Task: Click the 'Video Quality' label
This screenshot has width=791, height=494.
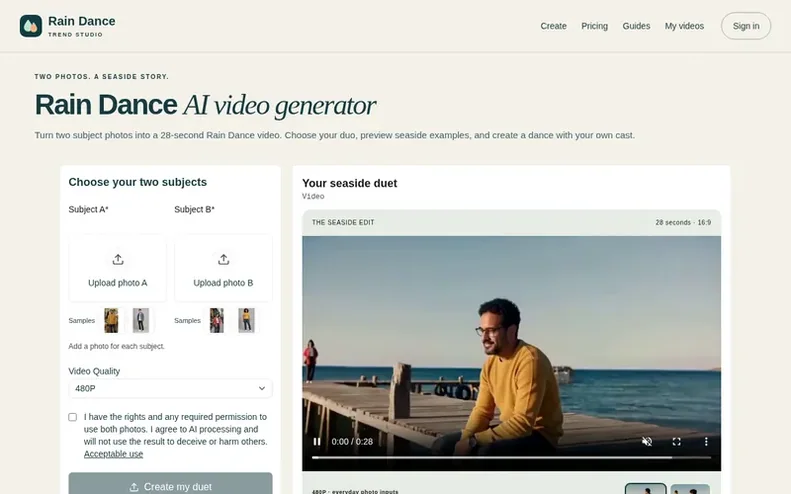Action: pos(94,371)
